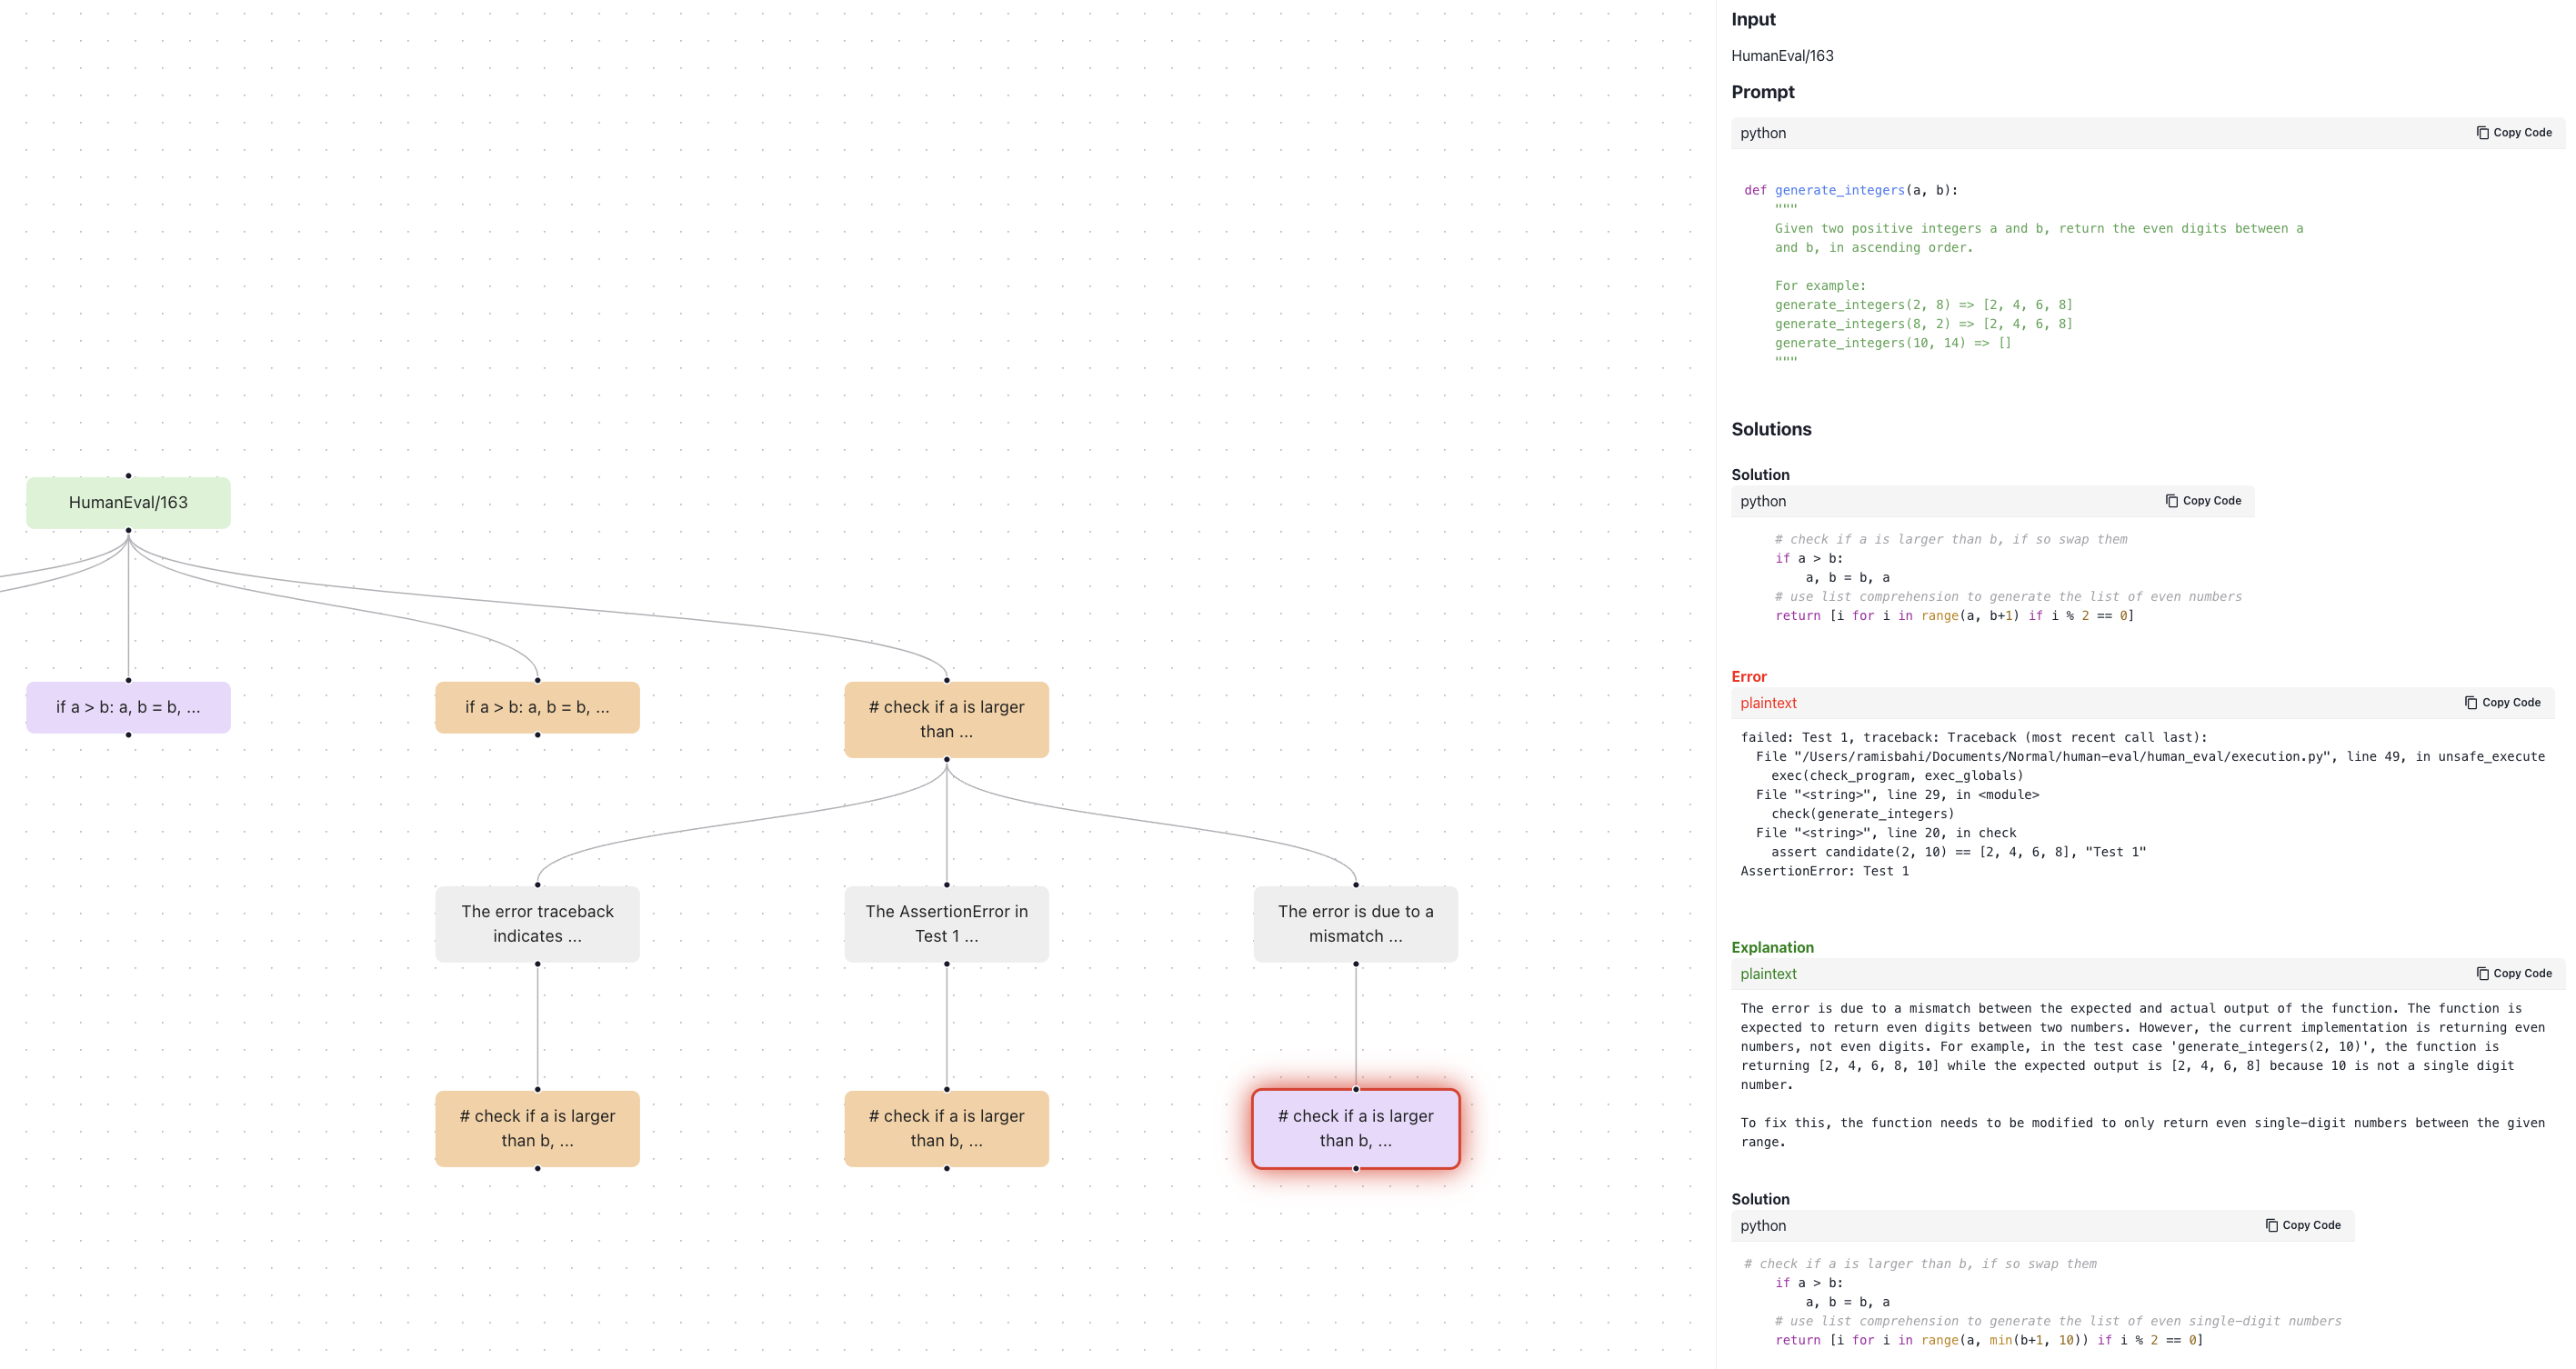The height and width of the screenshot is (1369, 2576).
Task: Select the purple 'if a > b' node
Action: click(128, 708)
